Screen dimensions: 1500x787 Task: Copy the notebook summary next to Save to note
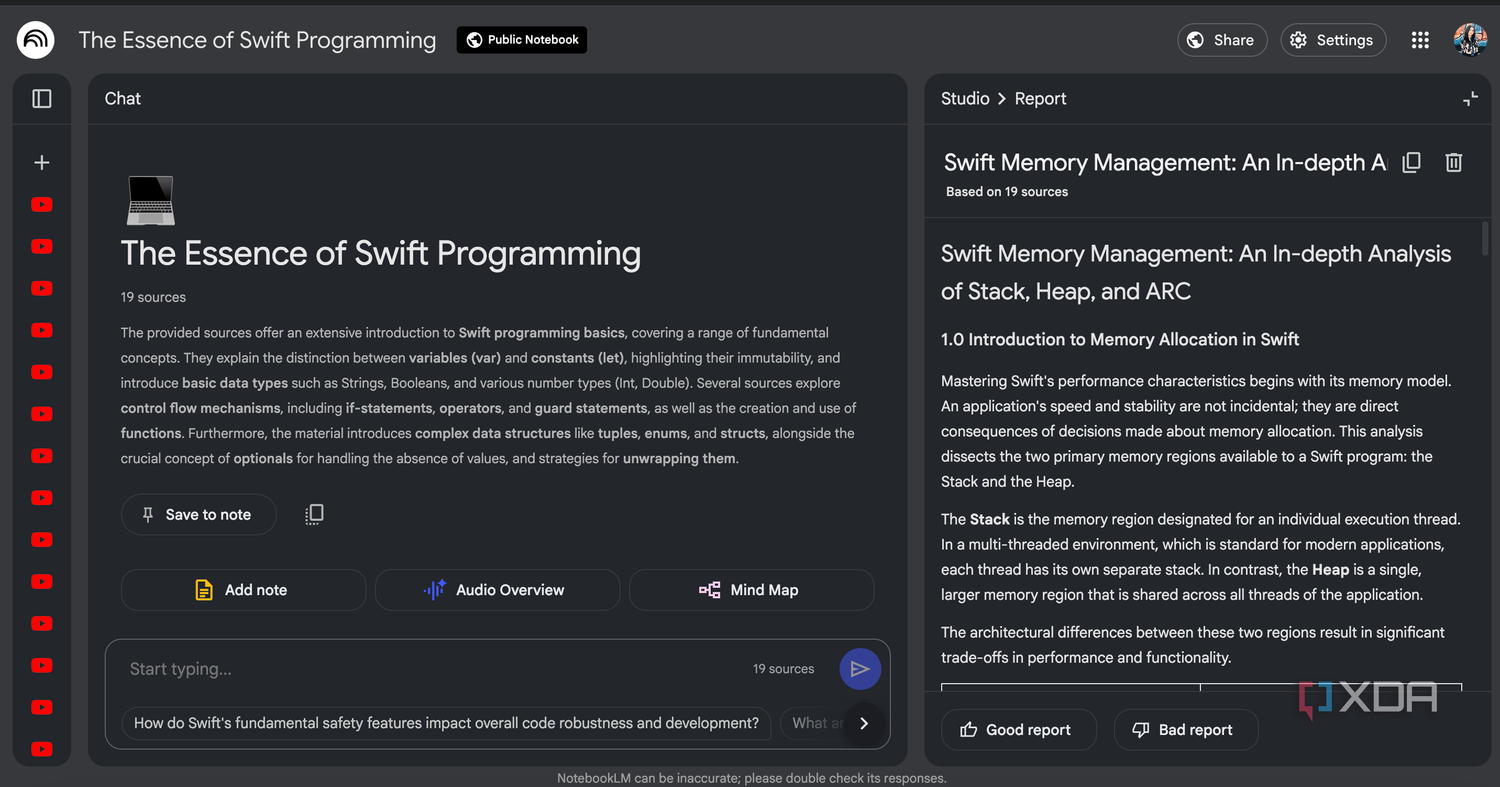pyautogui.click(x=314, y=514)
